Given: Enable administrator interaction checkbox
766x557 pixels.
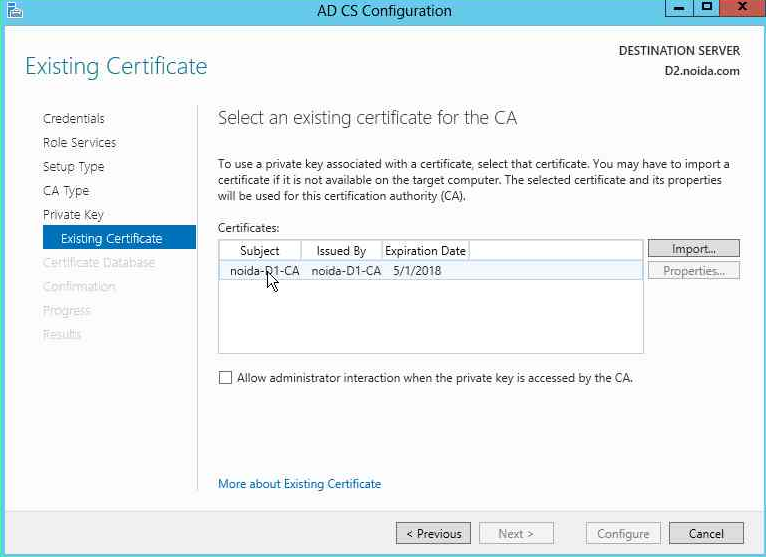Looking at the screenshot, I should point(225,378).
